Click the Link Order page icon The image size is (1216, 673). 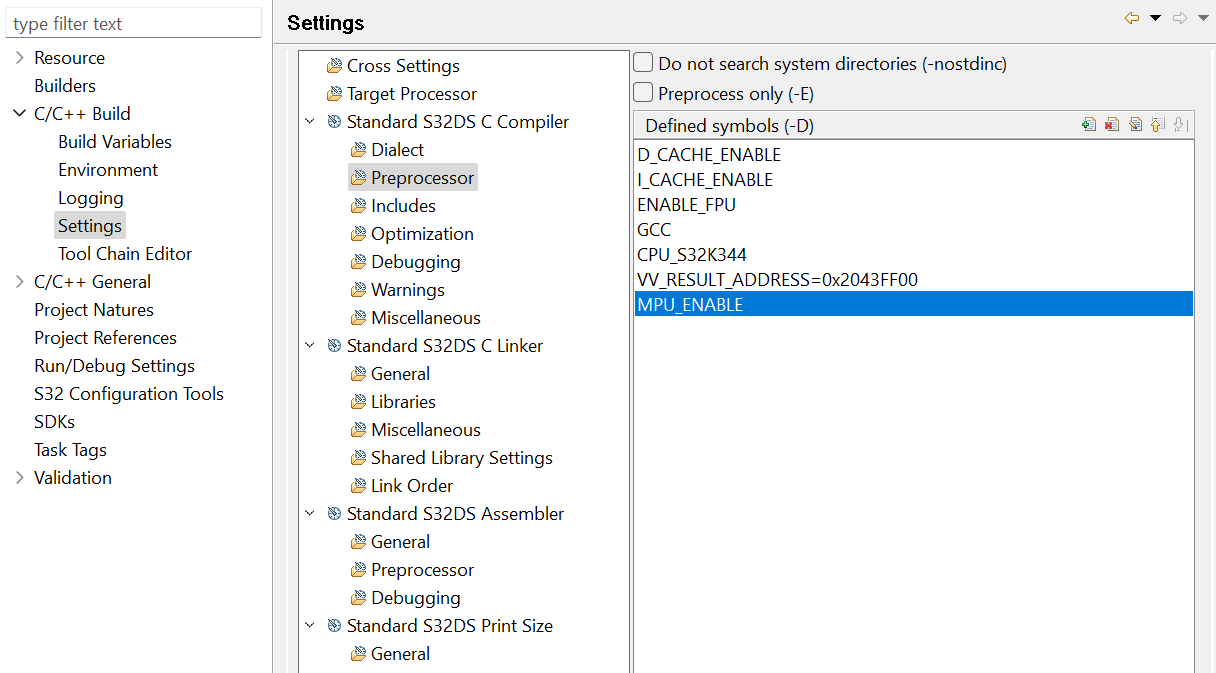point(358,486)
